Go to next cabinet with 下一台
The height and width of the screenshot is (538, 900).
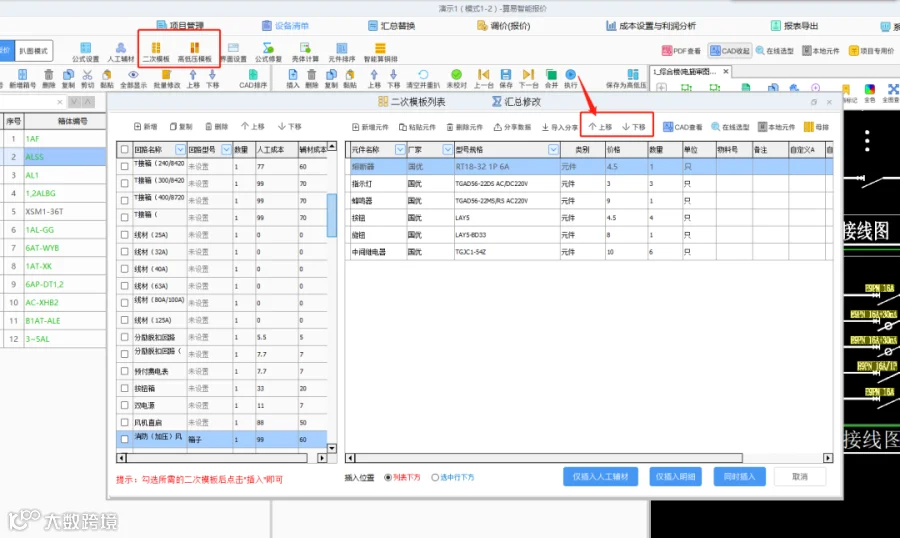click(x=528, y=79)
